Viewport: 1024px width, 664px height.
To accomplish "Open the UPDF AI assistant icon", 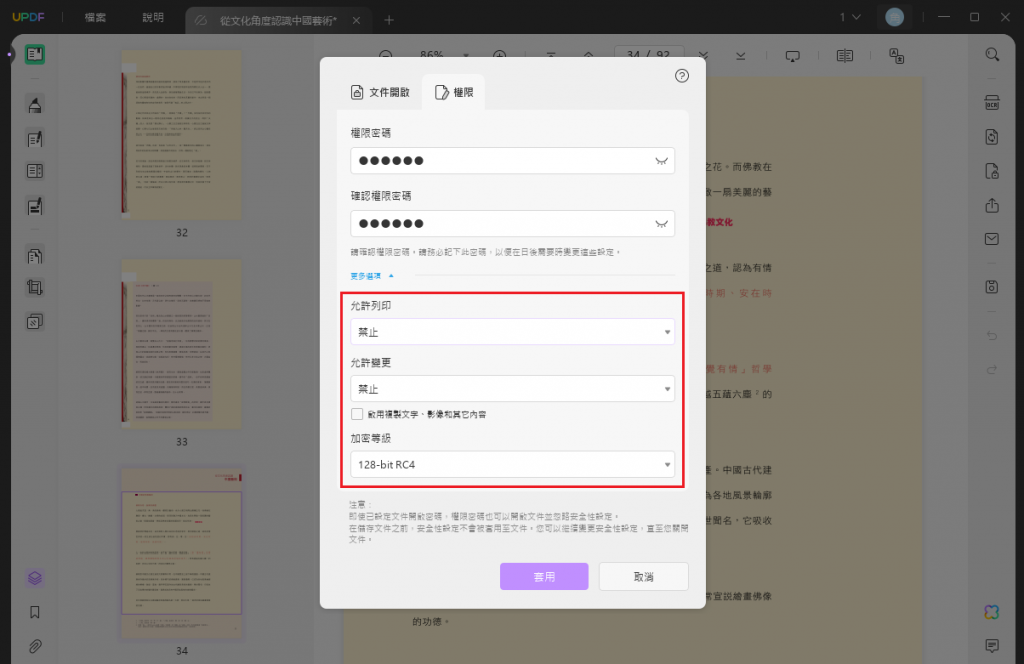I will pos(992,612).
